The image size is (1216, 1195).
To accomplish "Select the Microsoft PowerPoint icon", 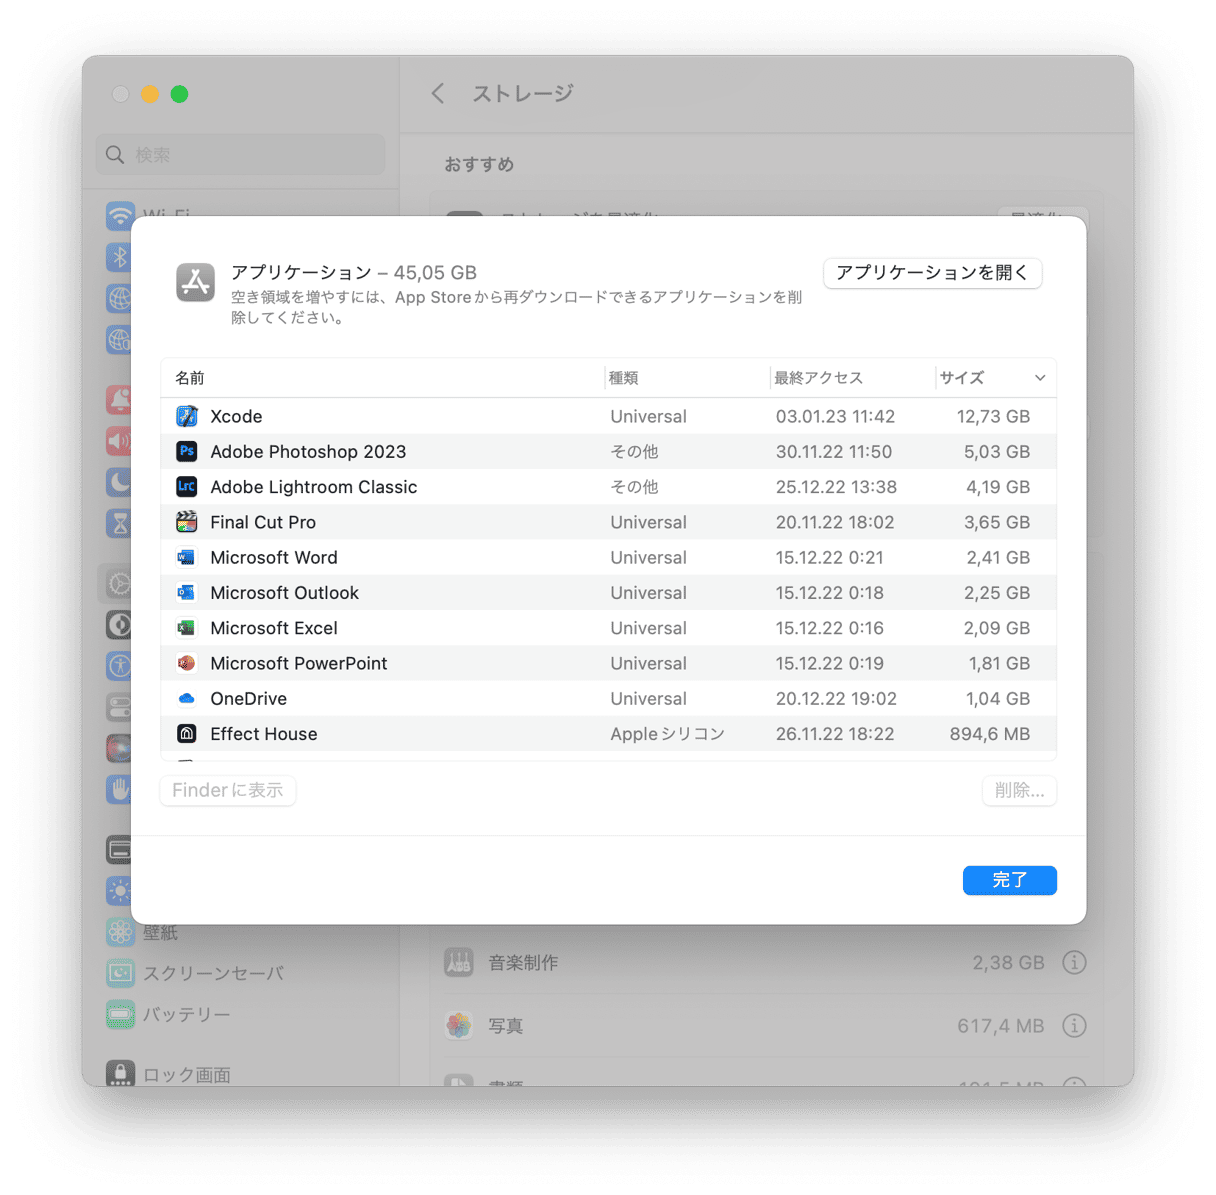I will [x=187, y=663].
